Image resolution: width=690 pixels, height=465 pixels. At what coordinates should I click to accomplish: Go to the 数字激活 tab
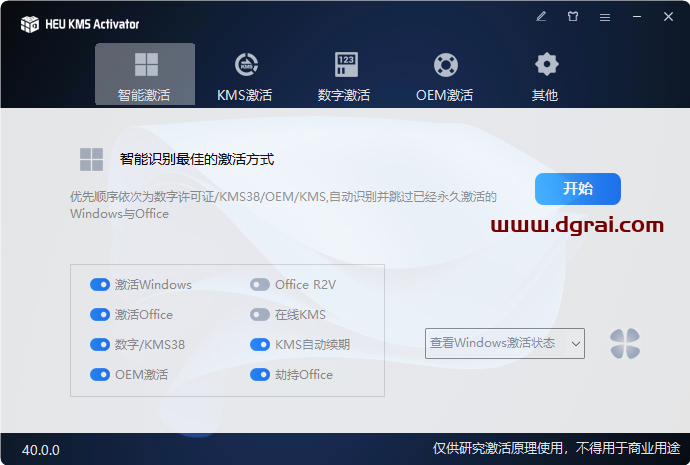point(344,77)
